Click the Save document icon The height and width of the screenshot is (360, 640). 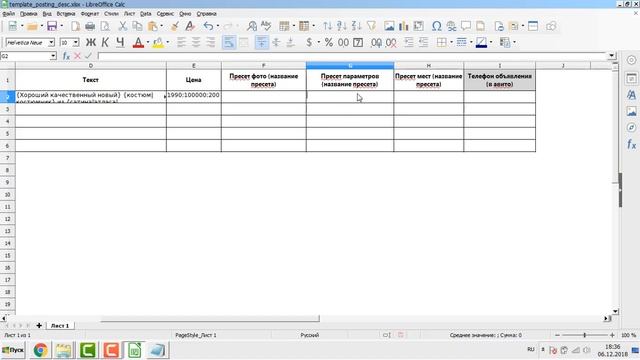coord(52,26)
